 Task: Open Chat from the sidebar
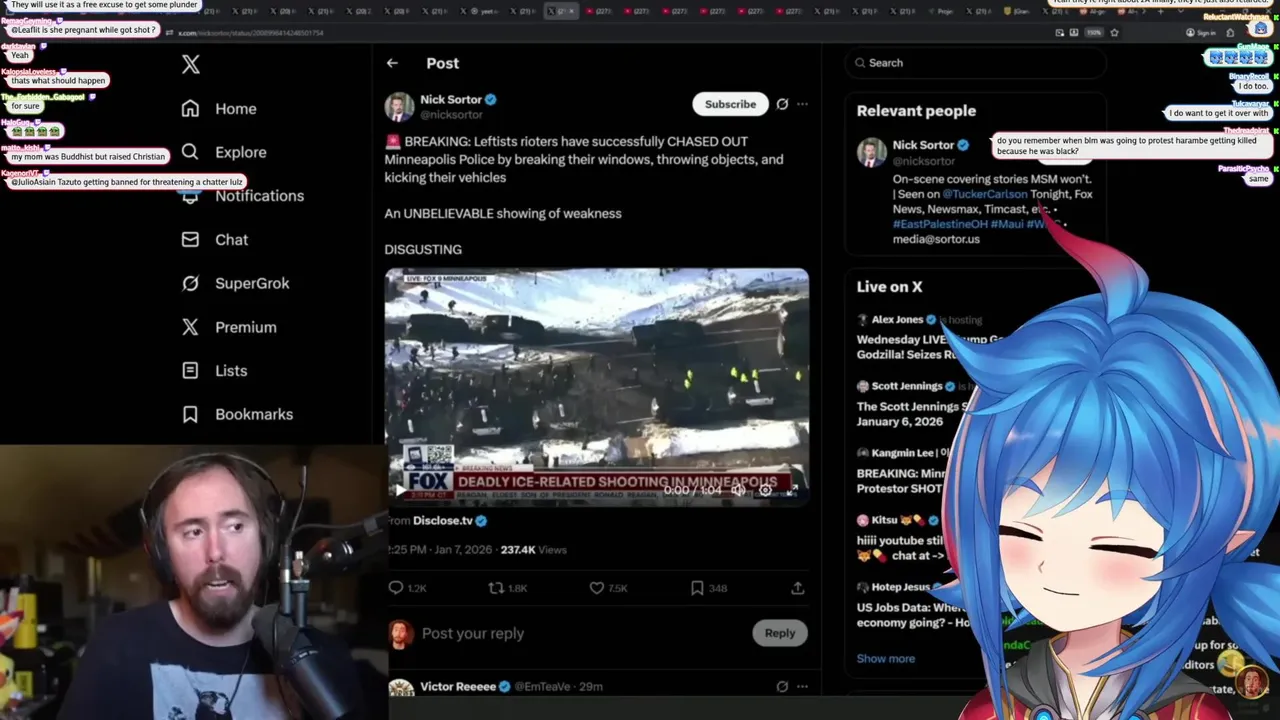215,240
